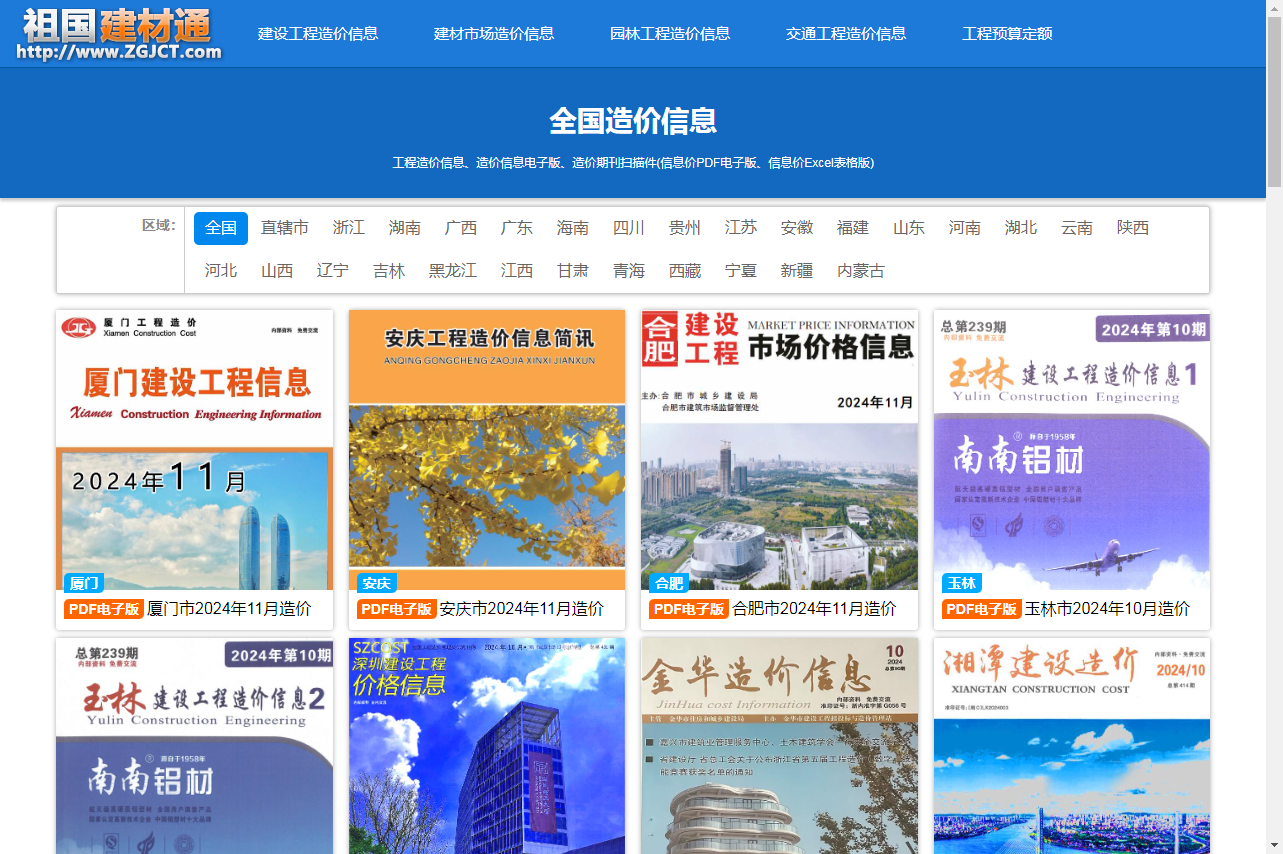This screenshot has height=854, width=1283.
Task: Open 园林工程造价信息 menu
Action: coord(670,33)
